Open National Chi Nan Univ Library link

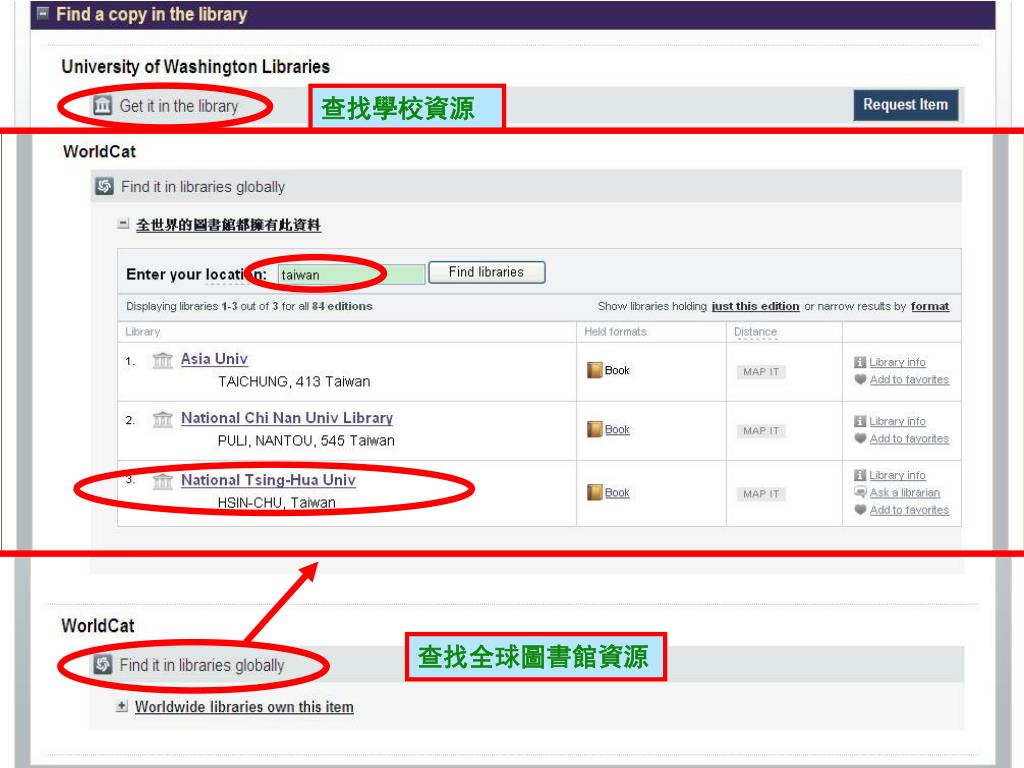point(287,418)
